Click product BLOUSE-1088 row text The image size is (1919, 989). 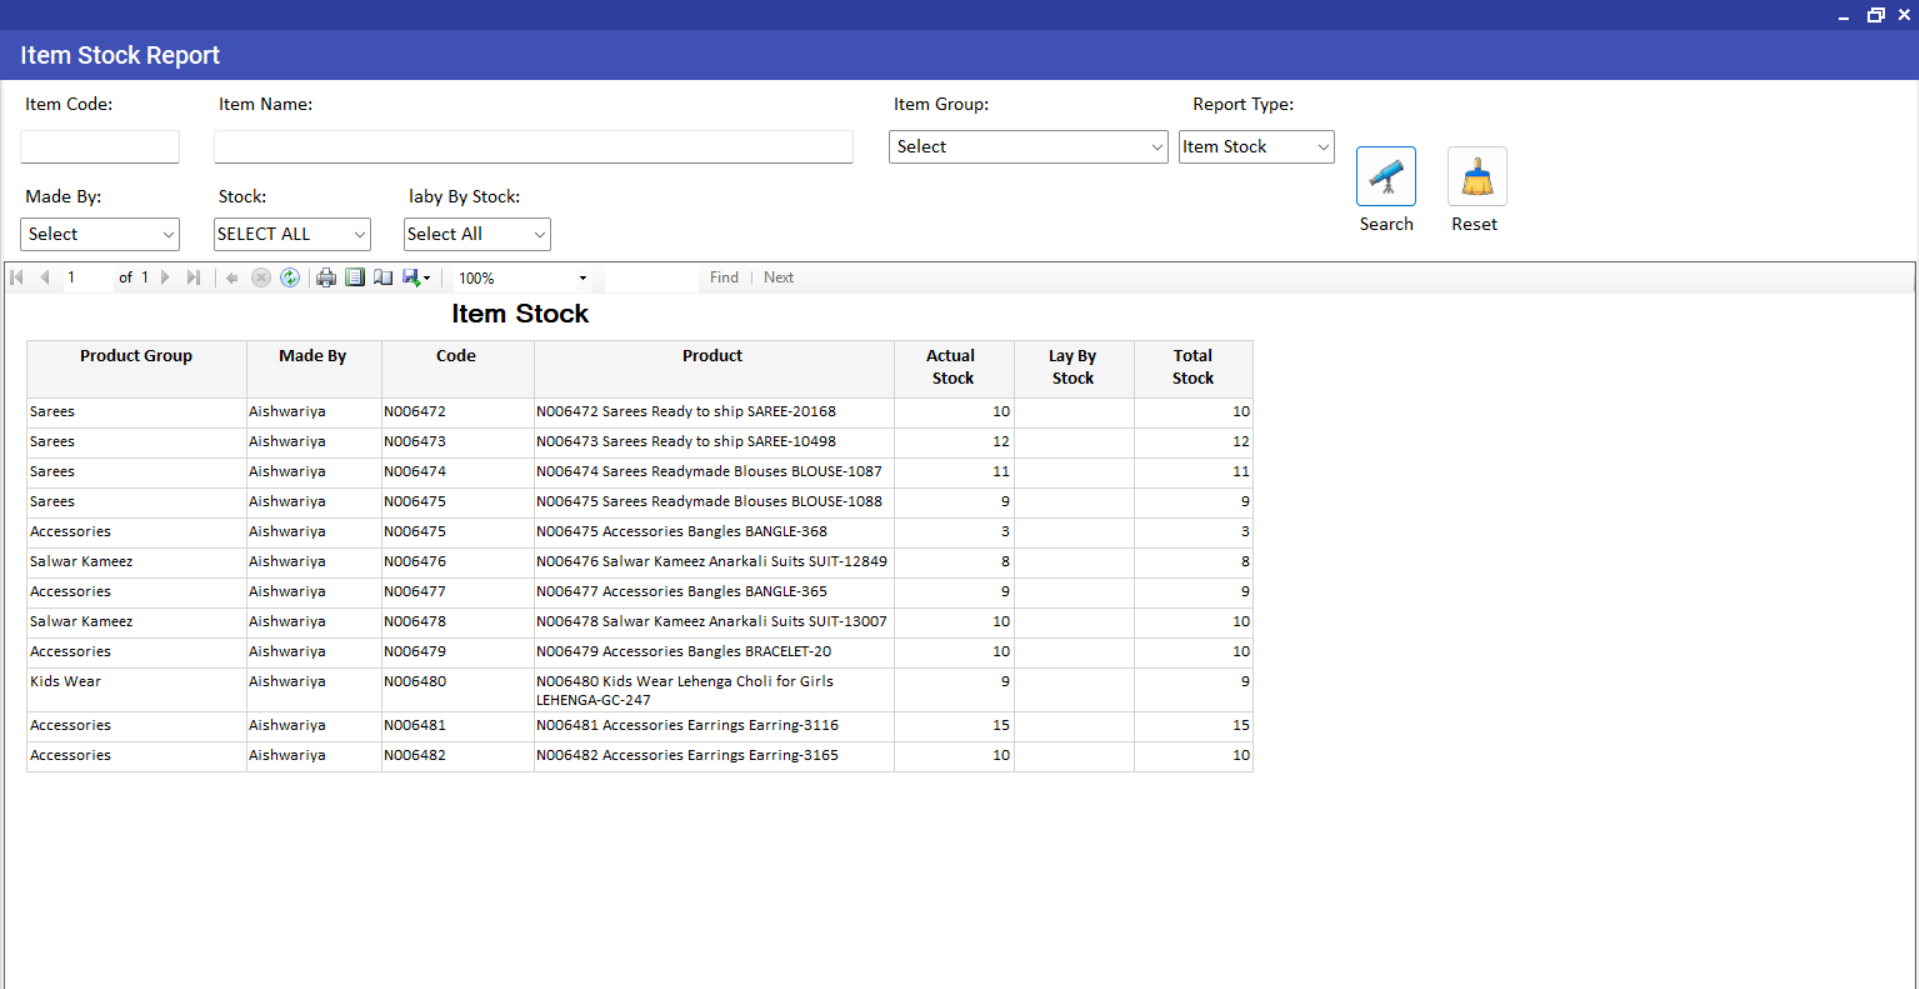(709, 502)
